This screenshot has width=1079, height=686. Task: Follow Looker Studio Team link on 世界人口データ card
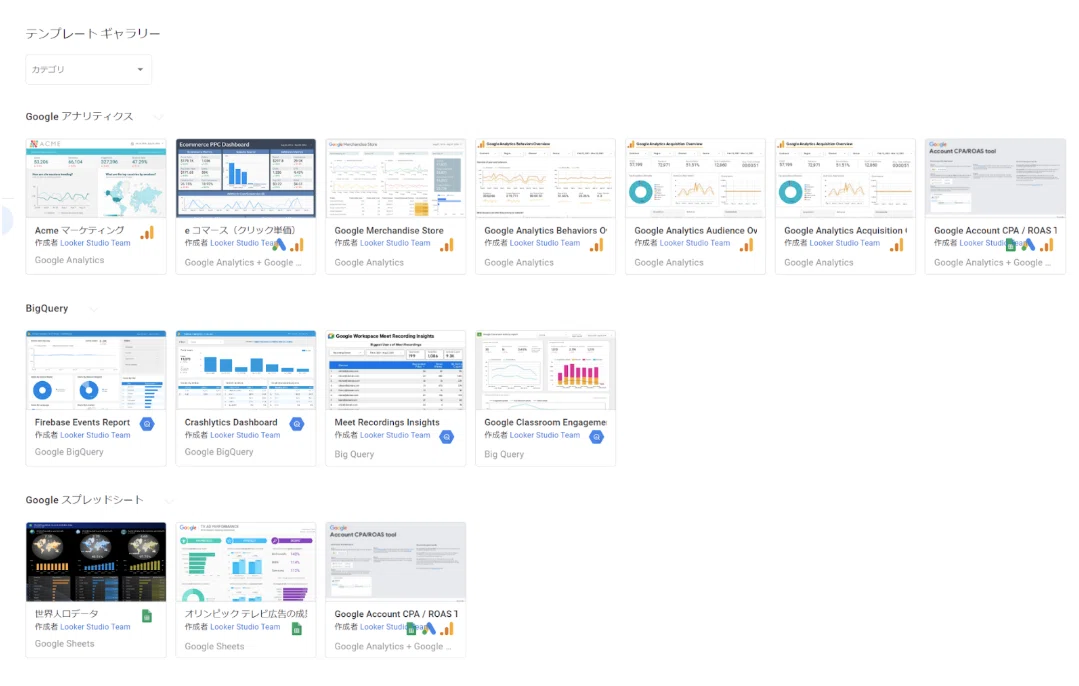tap(95, 627)
